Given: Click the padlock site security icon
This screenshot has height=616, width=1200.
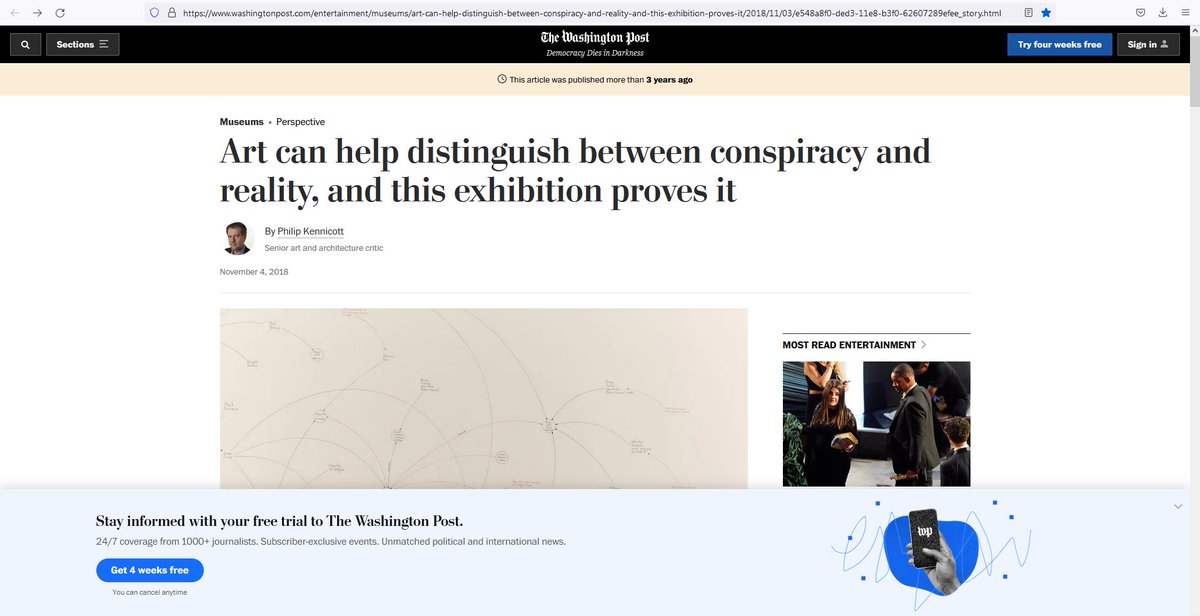Looking at the screenshot, I should [171, 13].
